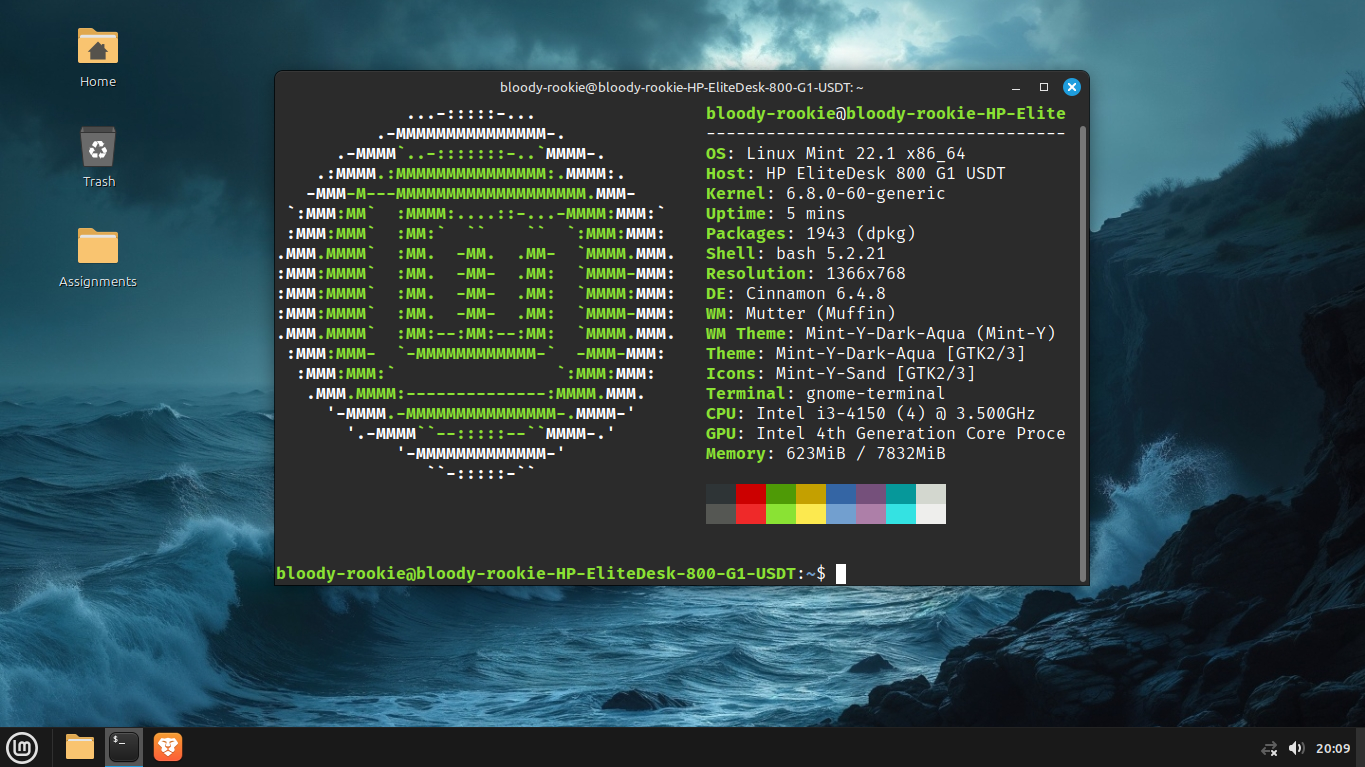Click the white neofetch color block
The image size is (1365, 767).
coord(931,514)
